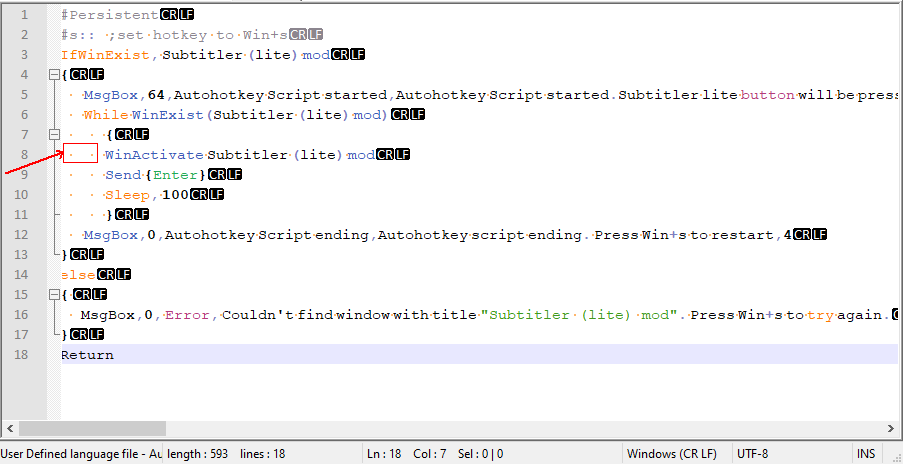Click the horizontal scrollbar right arrow
The image size is (903, 464).
click(x=891, y=428)
